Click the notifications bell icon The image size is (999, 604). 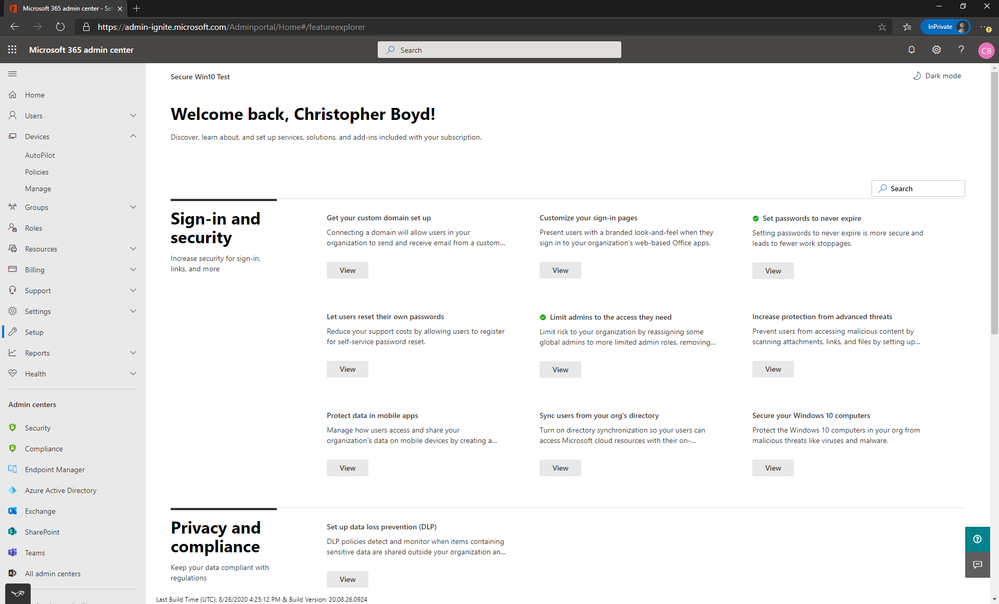tap(911, 50)
